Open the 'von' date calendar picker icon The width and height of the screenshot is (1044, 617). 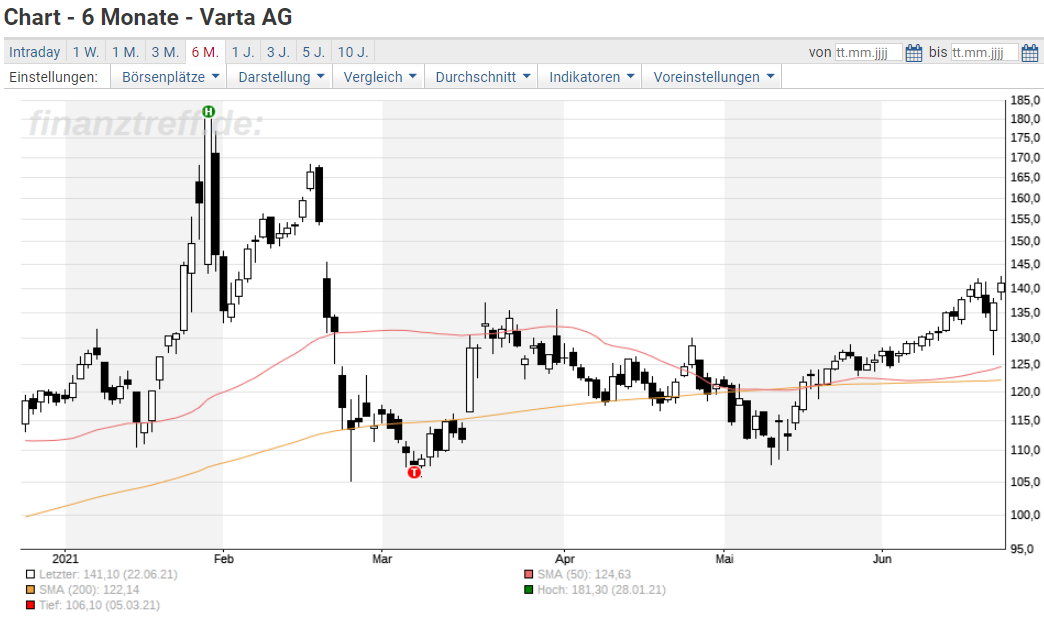pos(914,53)
